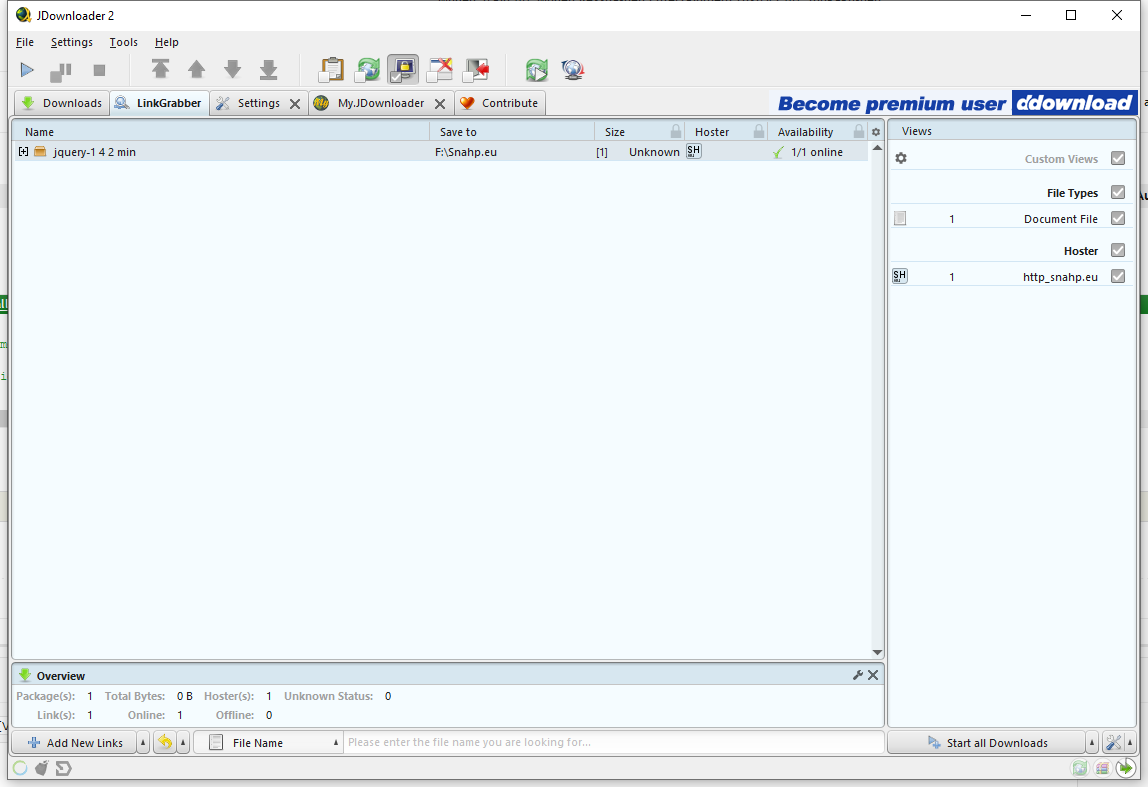Click the scrollbar up arrow in link table

pyautogui.click(x=877, y=148)
